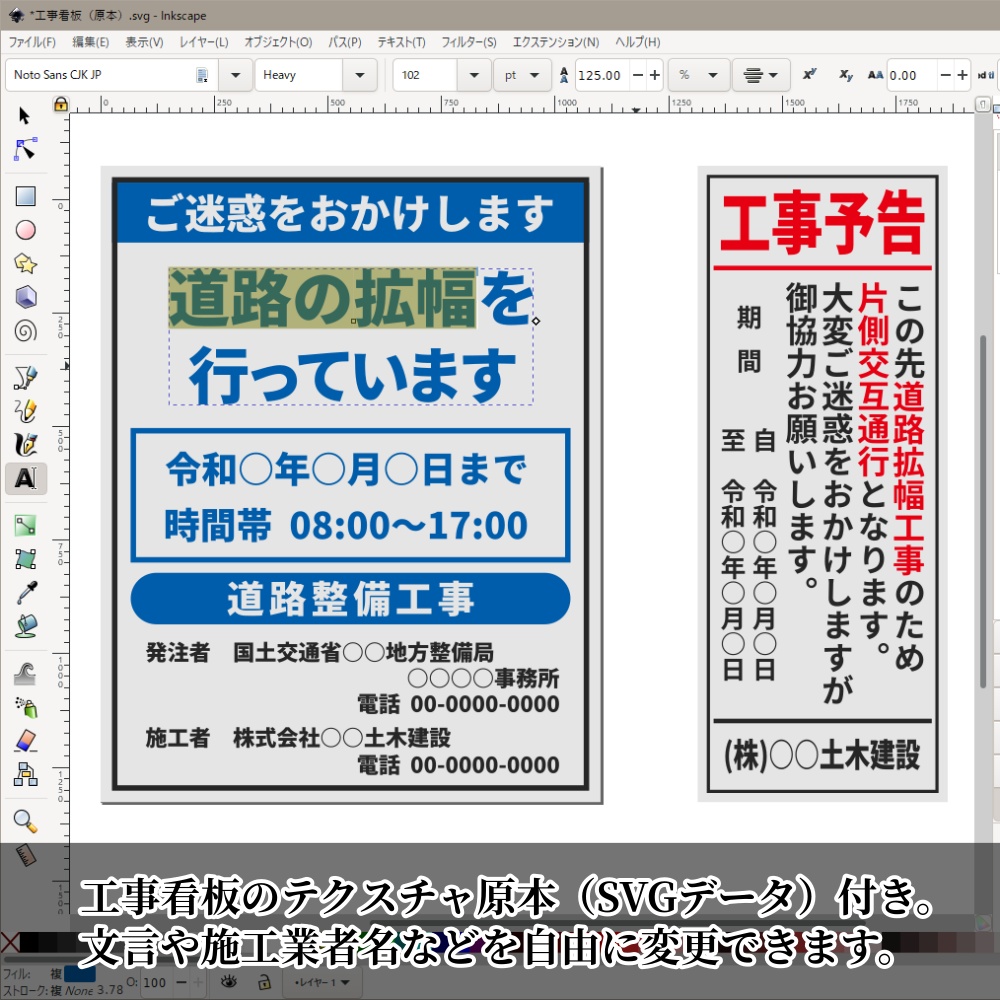Decrease line spacing with minus button
This screenshot has height=1000, width=1000.
coord(638,75)
